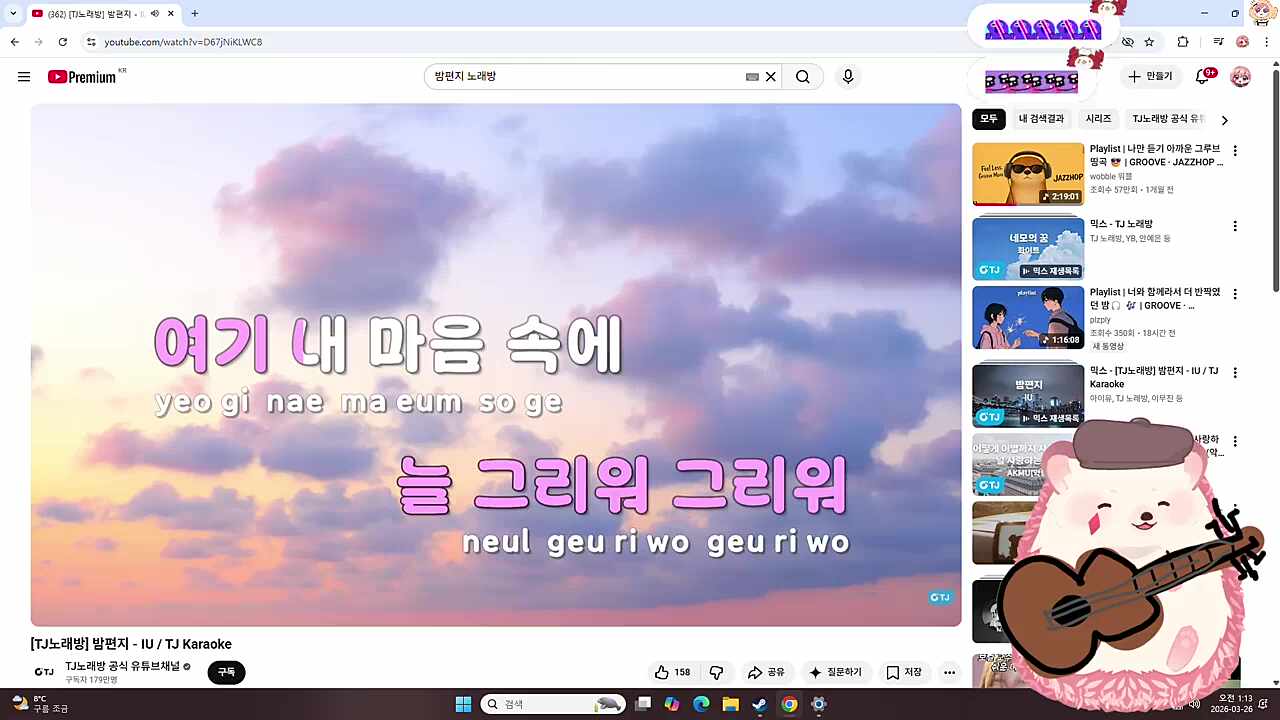This screenshot has width=1280, height=720.
Task: Mute tab audio via speaker icon
Action: (154, 14)
